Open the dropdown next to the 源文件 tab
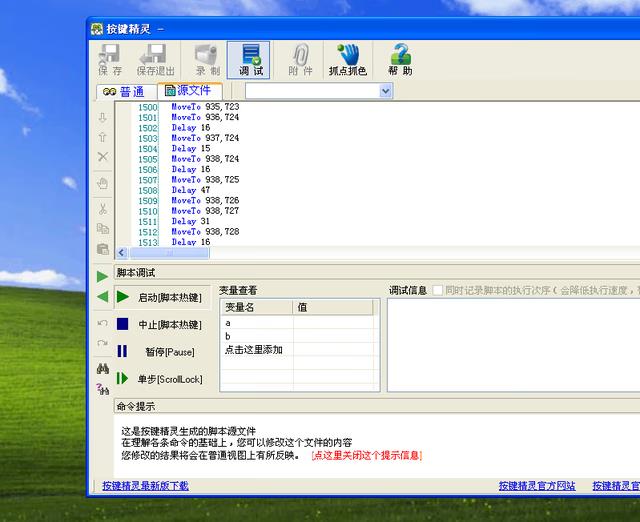Image resolution: width=640 pixels, height=522 pixels. (386, 91)
